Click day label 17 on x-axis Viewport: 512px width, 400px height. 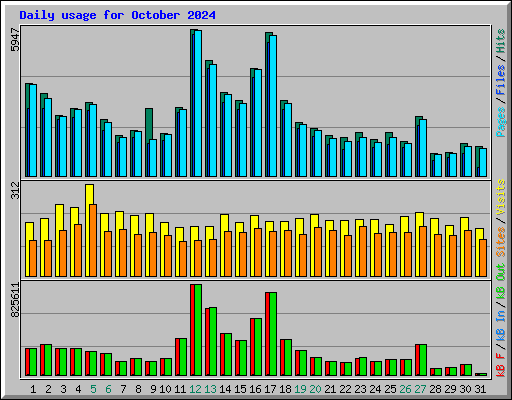pyautogui.click(x=270, y=389)
